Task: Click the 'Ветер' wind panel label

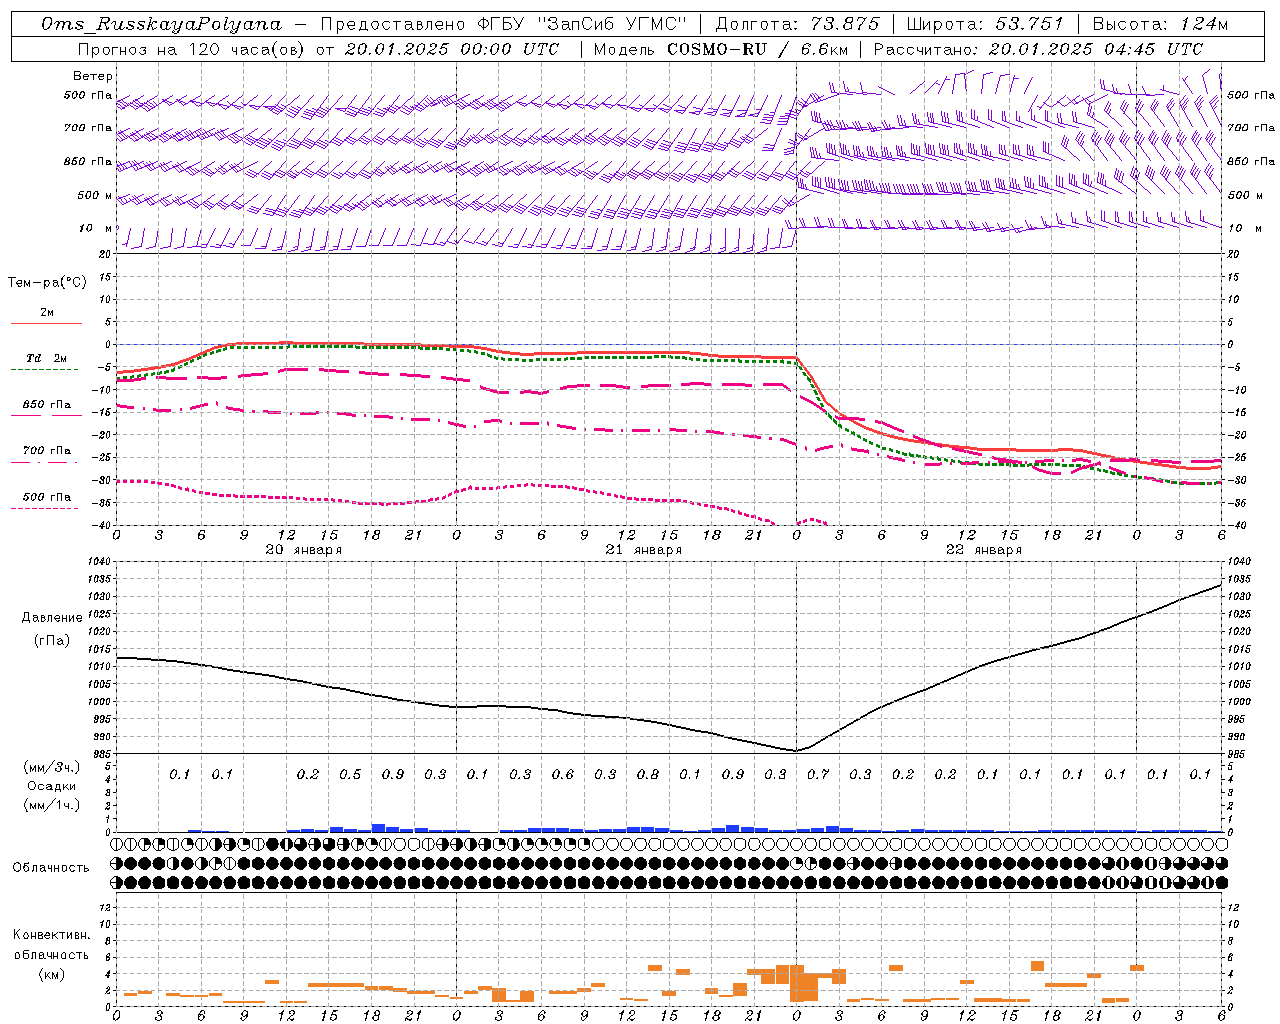Action: coord(93,76)
